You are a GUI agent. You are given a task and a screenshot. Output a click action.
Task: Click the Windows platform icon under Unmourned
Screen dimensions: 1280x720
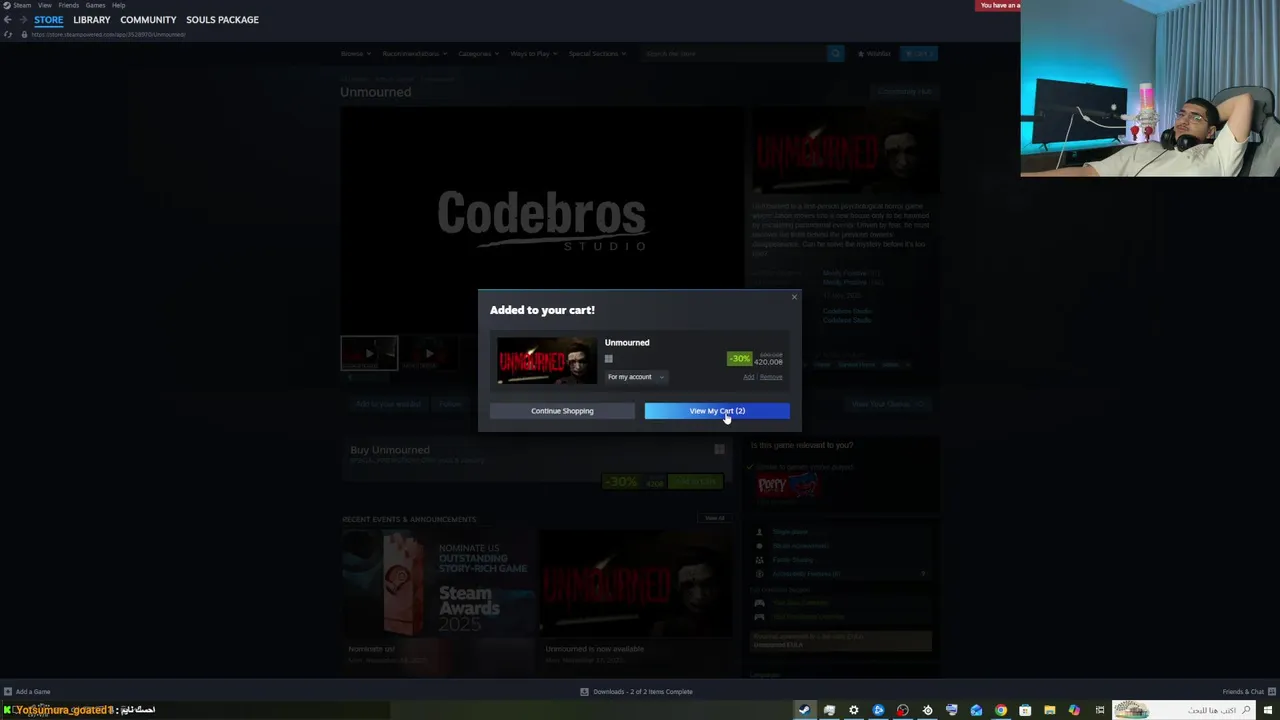point(608,359)
